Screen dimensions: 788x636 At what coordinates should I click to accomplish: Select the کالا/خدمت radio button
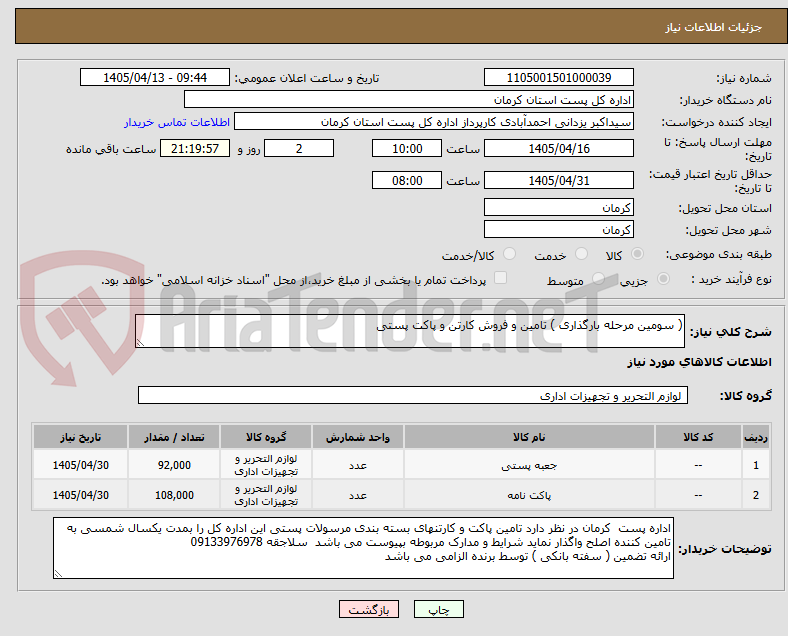click(x=509, y=254)
